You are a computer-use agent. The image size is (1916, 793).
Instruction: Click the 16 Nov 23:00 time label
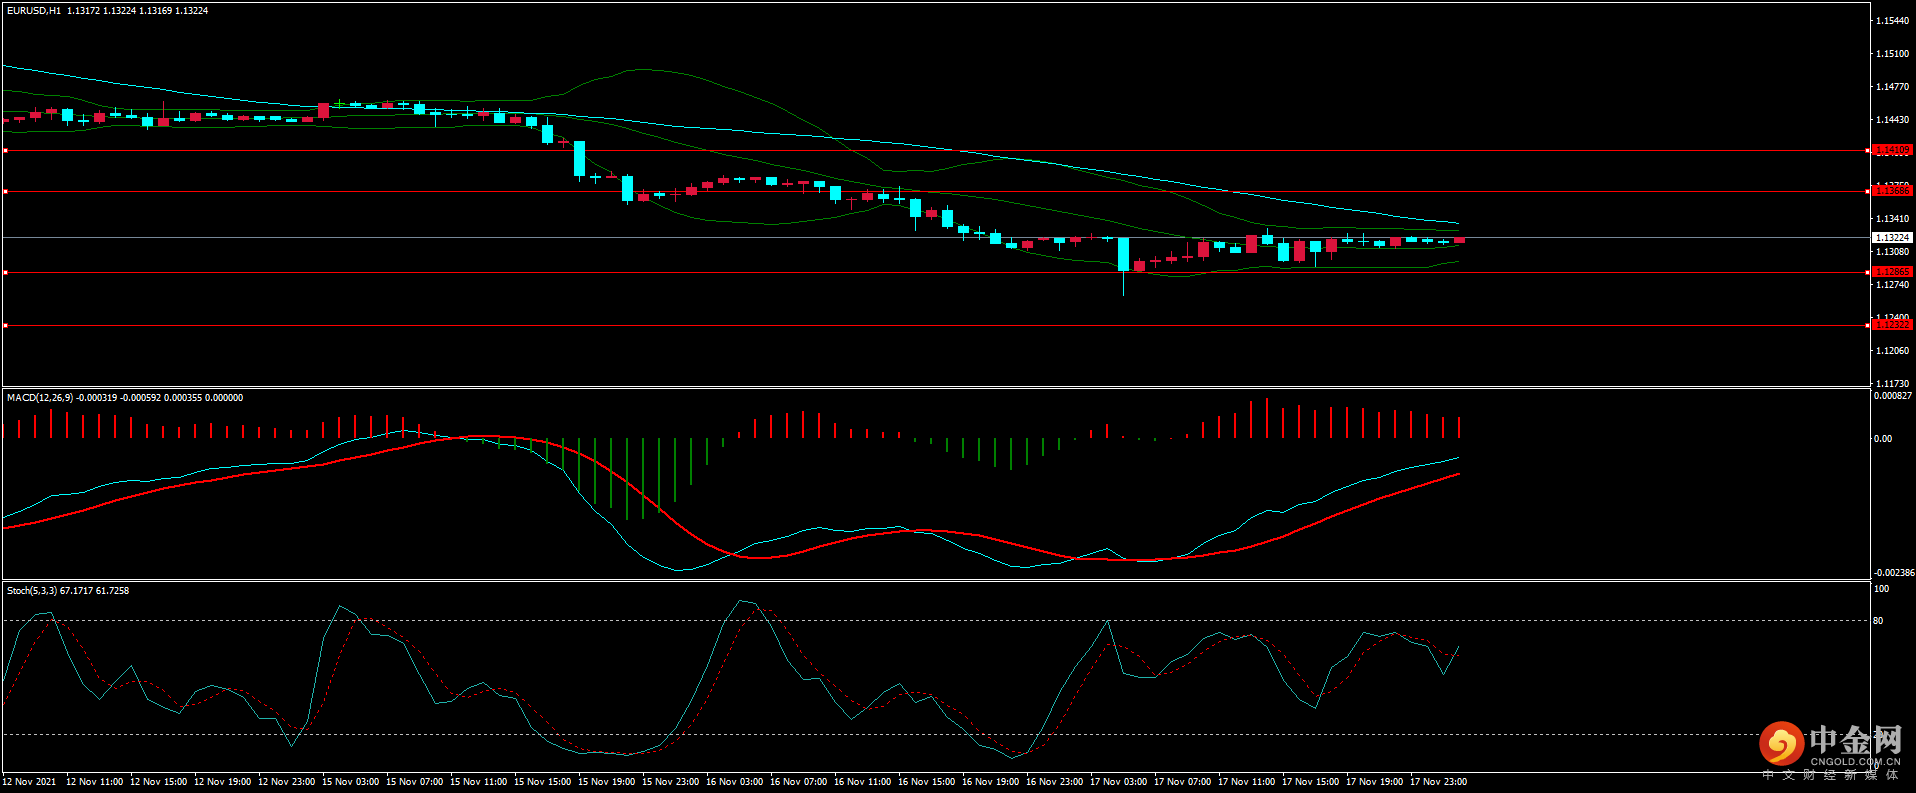pos(1055,782)
